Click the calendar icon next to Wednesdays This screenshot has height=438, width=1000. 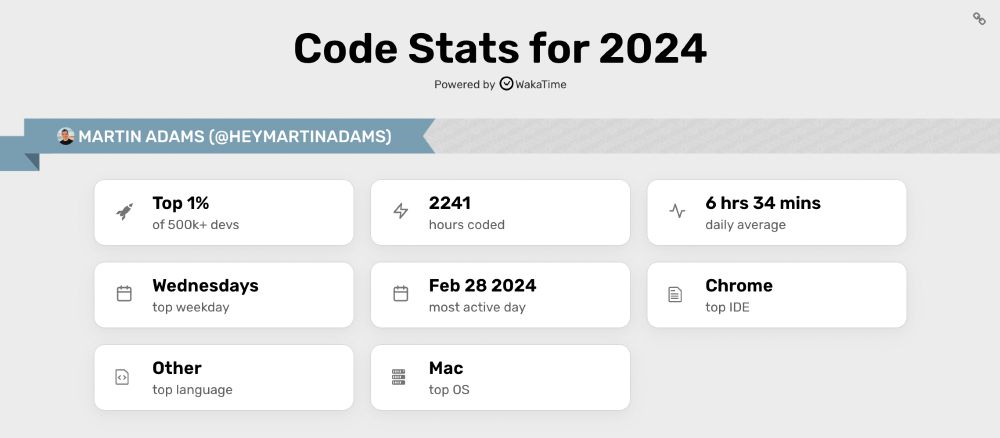click(124, 294)
